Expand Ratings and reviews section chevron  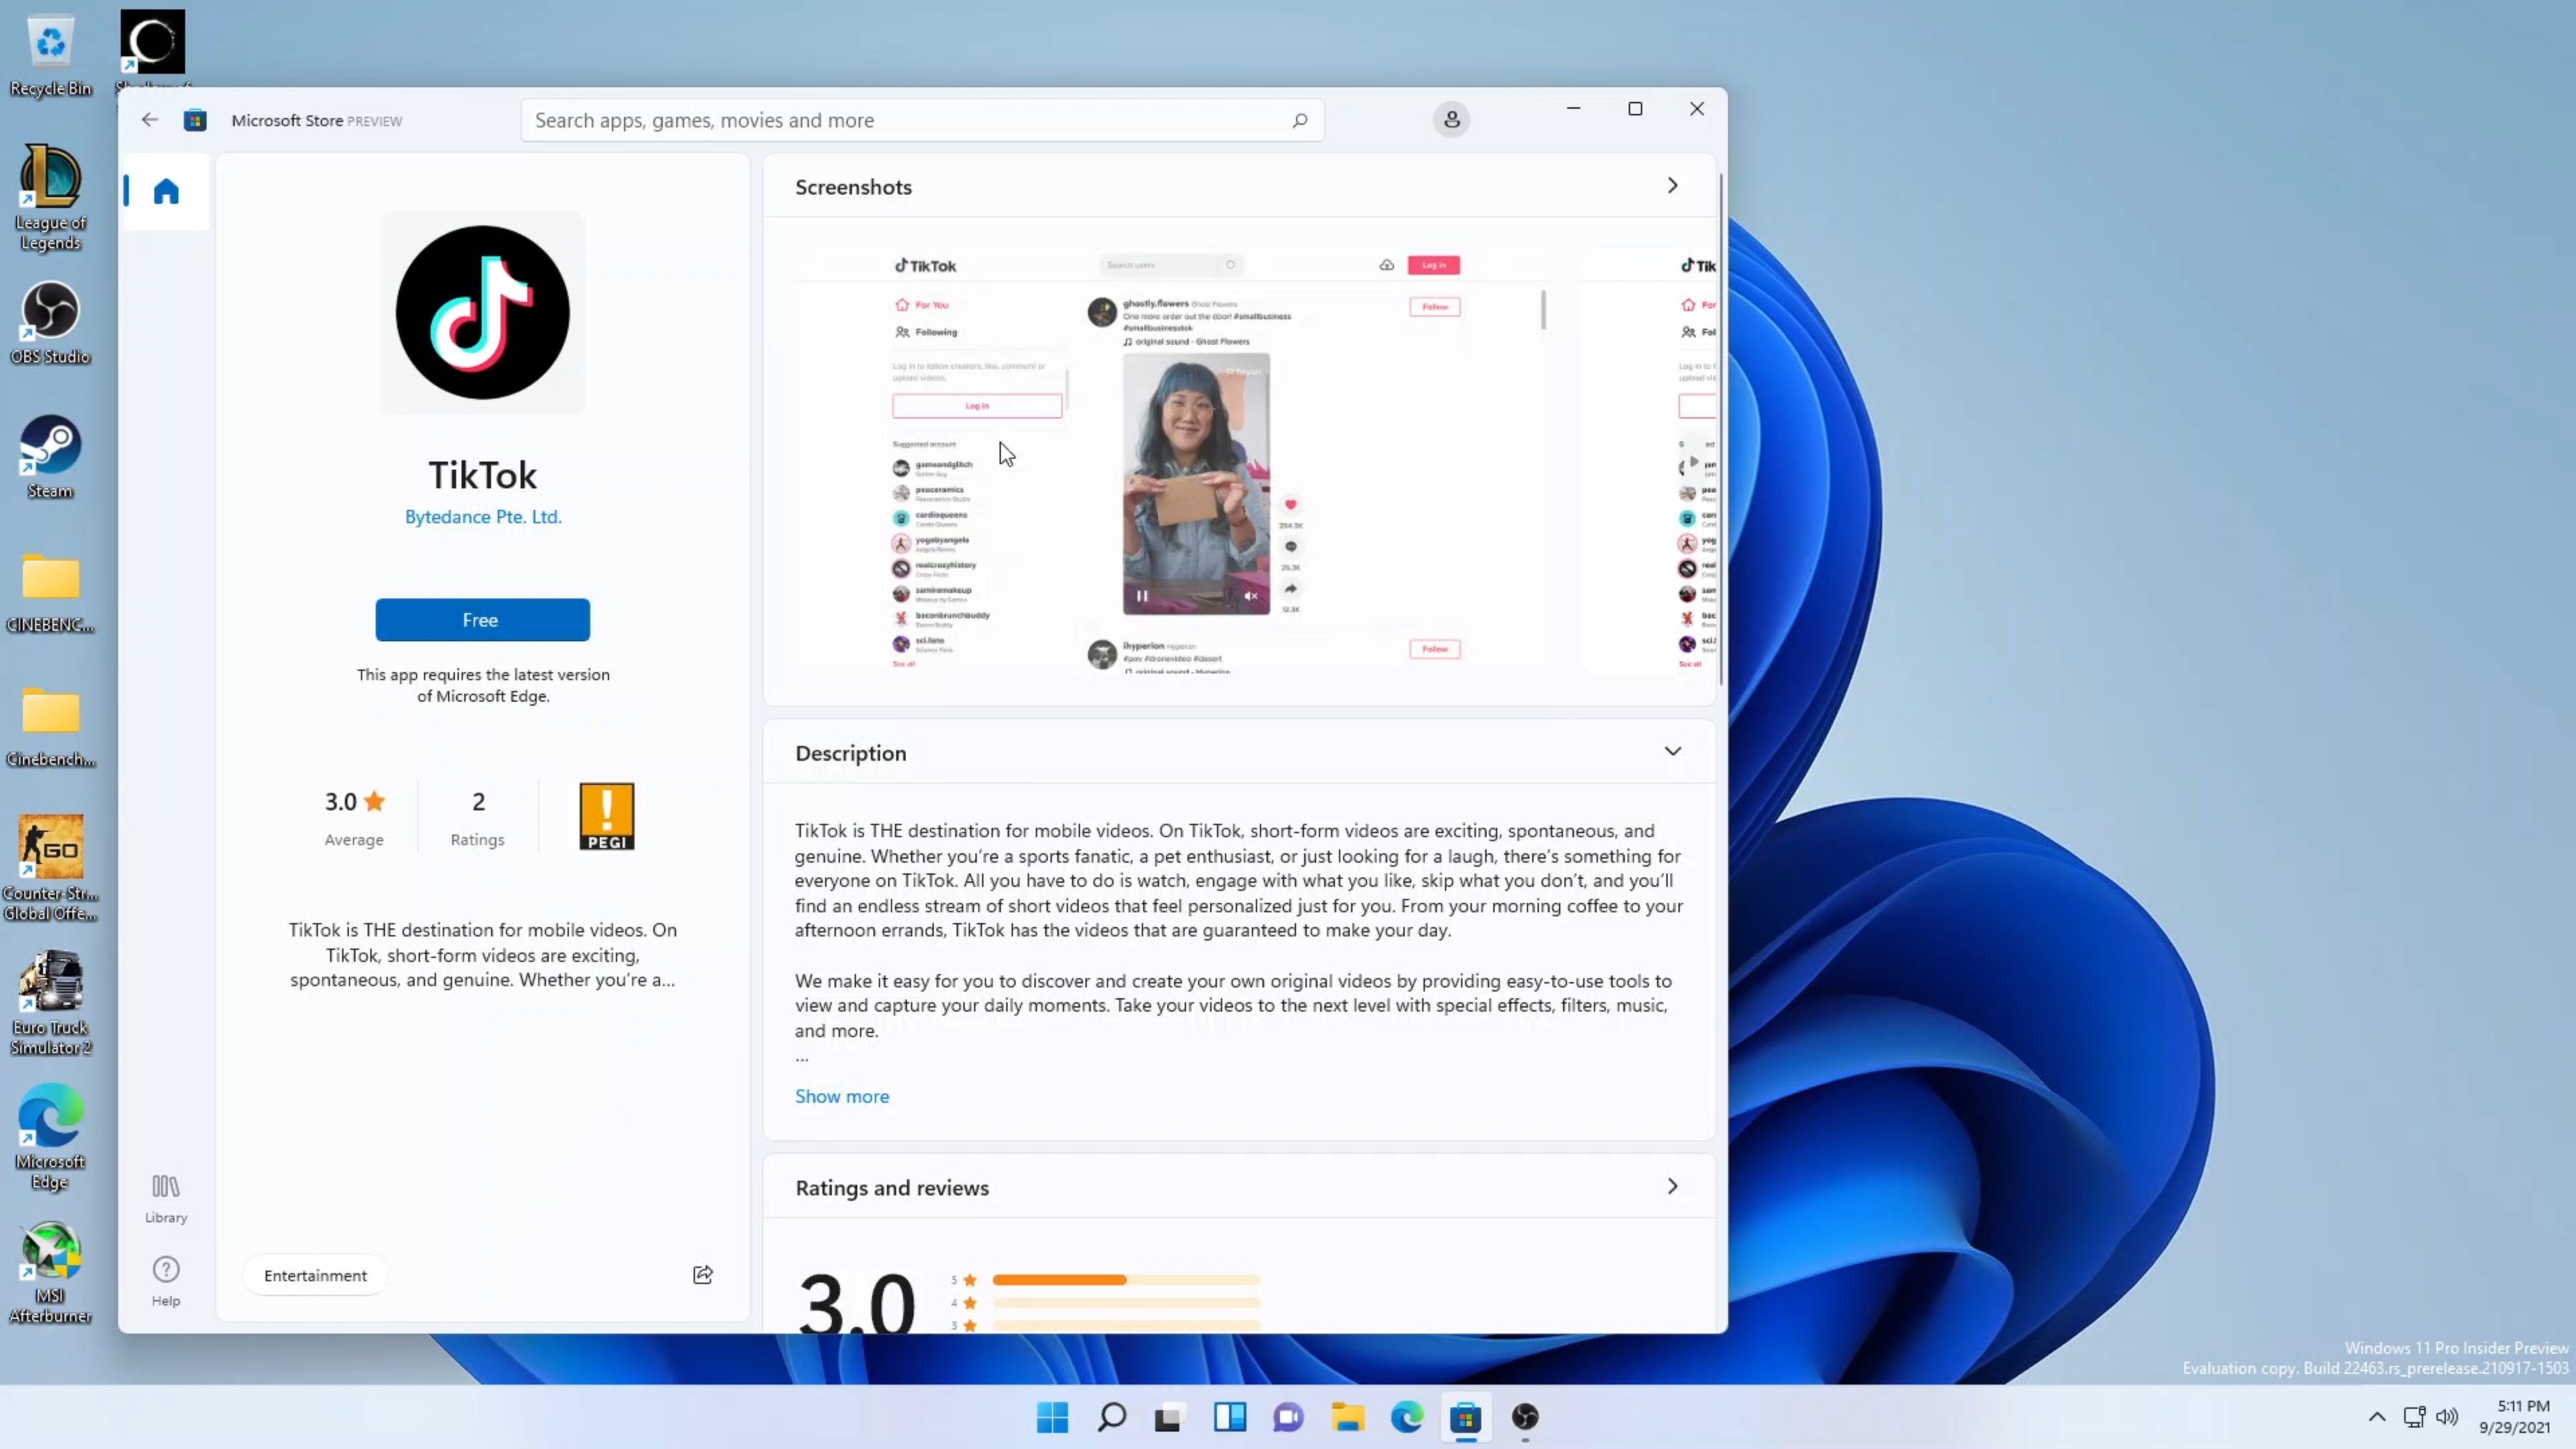pyautogui.click(x=1672, y=1187)
